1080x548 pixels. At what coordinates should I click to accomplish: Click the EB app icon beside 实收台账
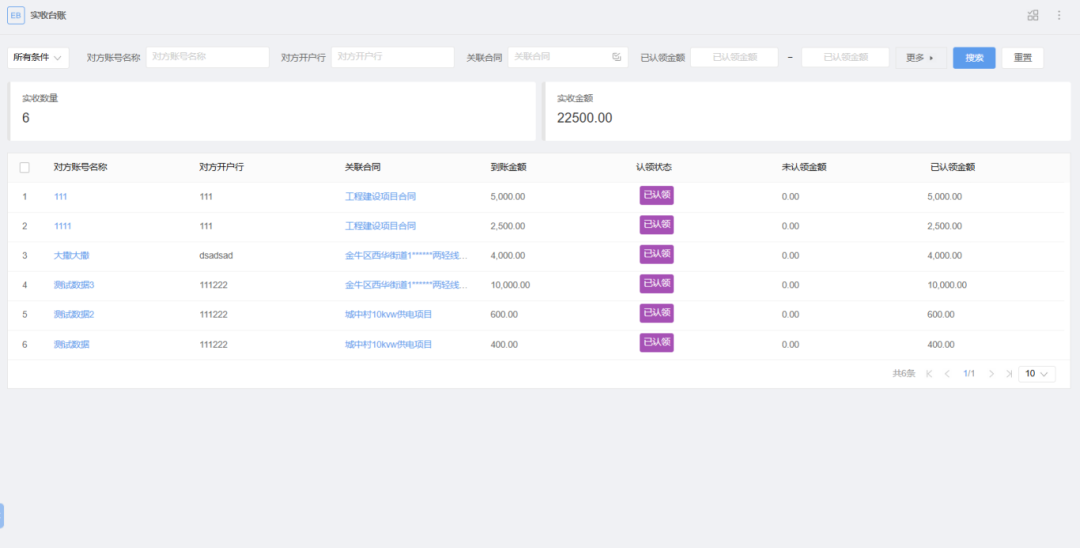click(x=16, y=15)
